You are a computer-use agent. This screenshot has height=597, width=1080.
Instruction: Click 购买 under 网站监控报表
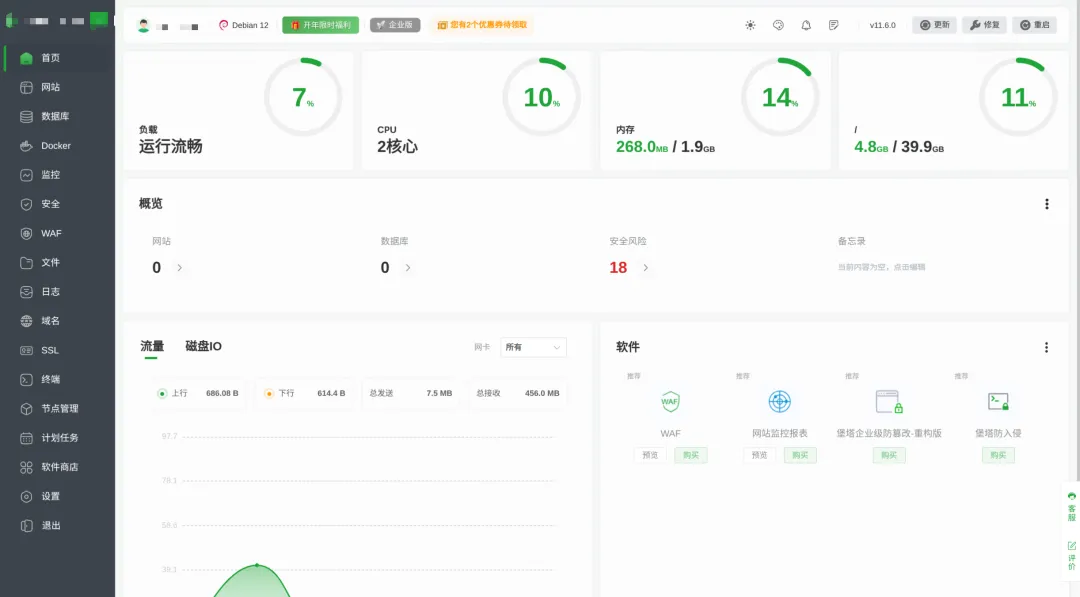click(x=800, y=455)
